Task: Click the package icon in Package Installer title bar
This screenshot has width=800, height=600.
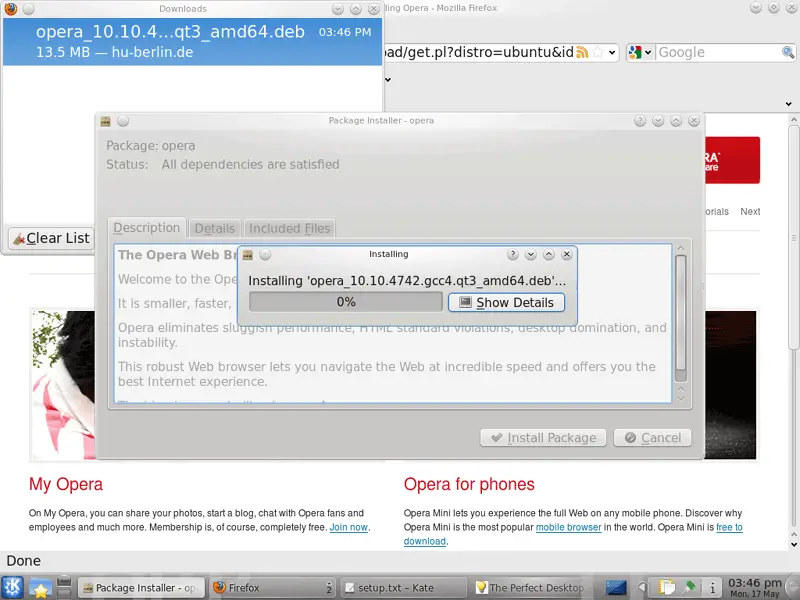Action: tap(106, 121)
